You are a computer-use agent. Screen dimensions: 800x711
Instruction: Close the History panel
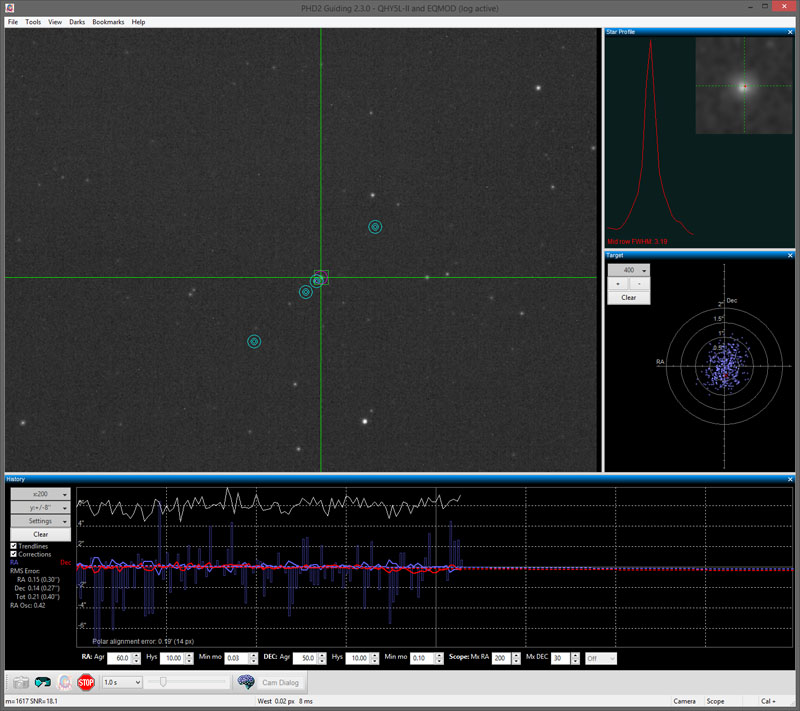[x=790, y=479]
